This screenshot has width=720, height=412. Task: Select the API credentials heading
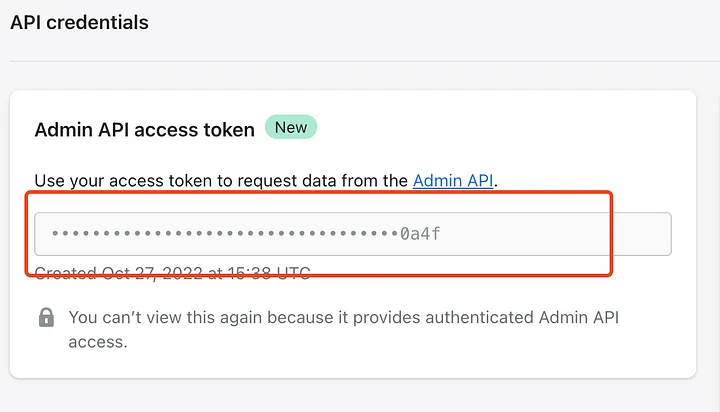point(79,22)
